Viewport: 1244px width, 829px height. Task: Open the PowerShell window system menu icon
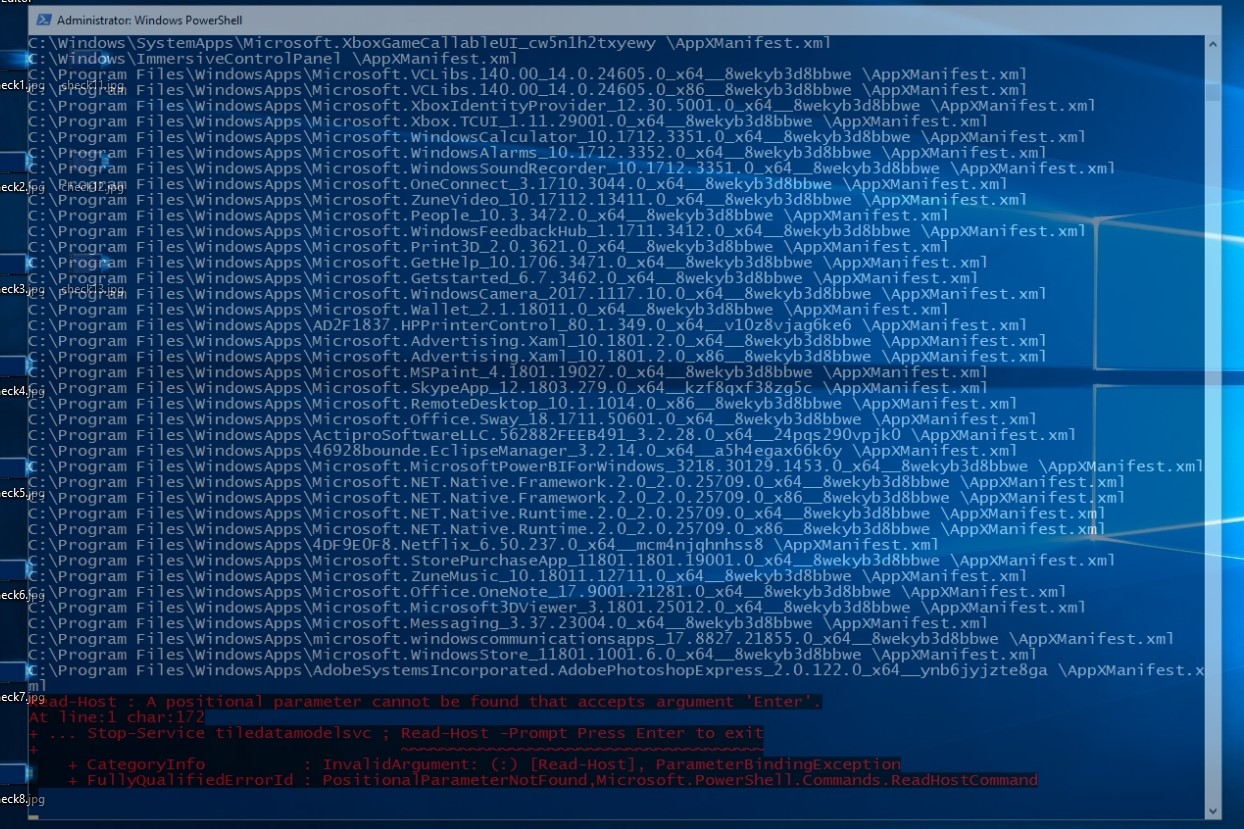[44, 20]
